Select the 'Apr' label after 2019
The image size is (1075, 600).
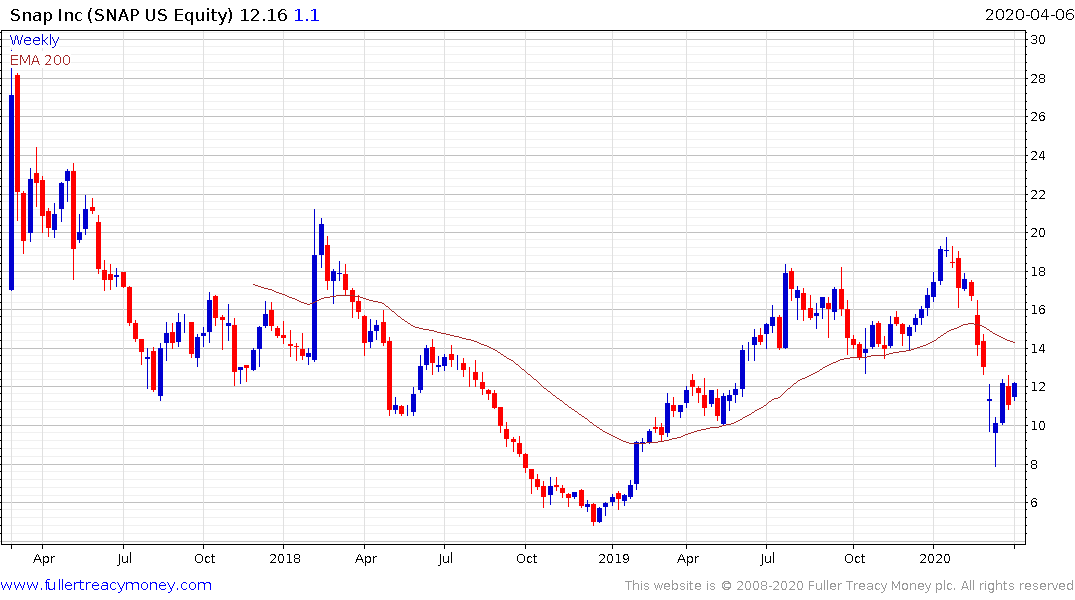click(688, 558)
